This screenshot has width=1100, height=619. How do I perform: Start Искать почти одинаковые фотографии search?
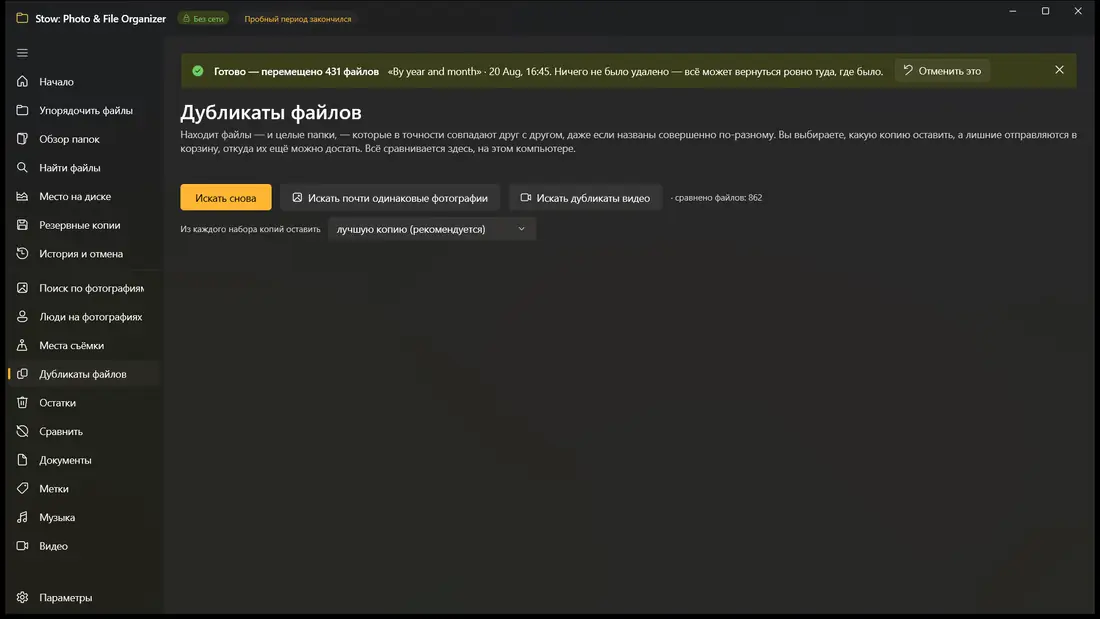(x=390, y=198)
